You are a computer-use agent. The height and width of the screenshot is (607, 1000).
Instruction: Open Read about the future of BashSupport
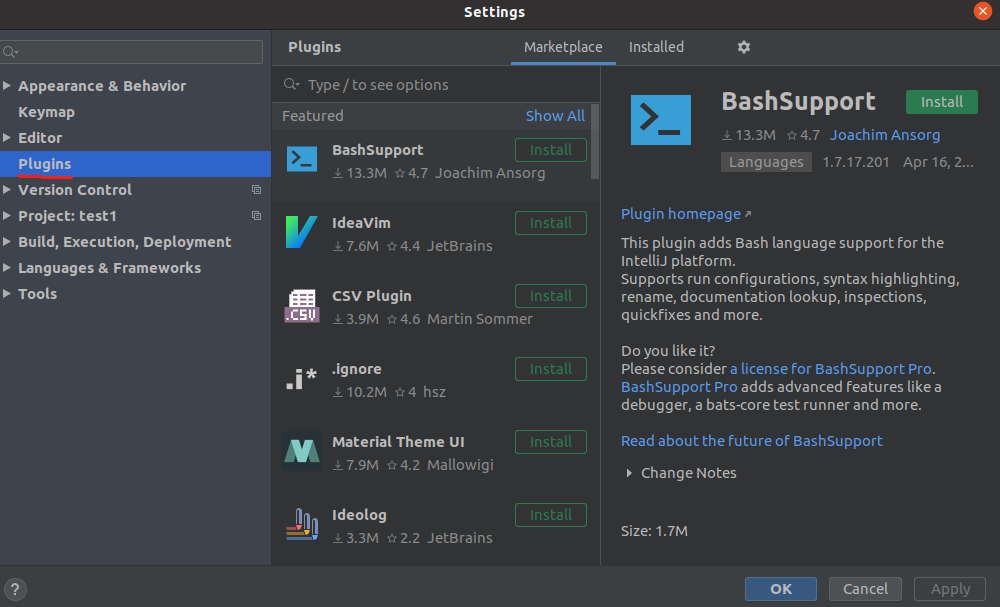pos(752,441)
